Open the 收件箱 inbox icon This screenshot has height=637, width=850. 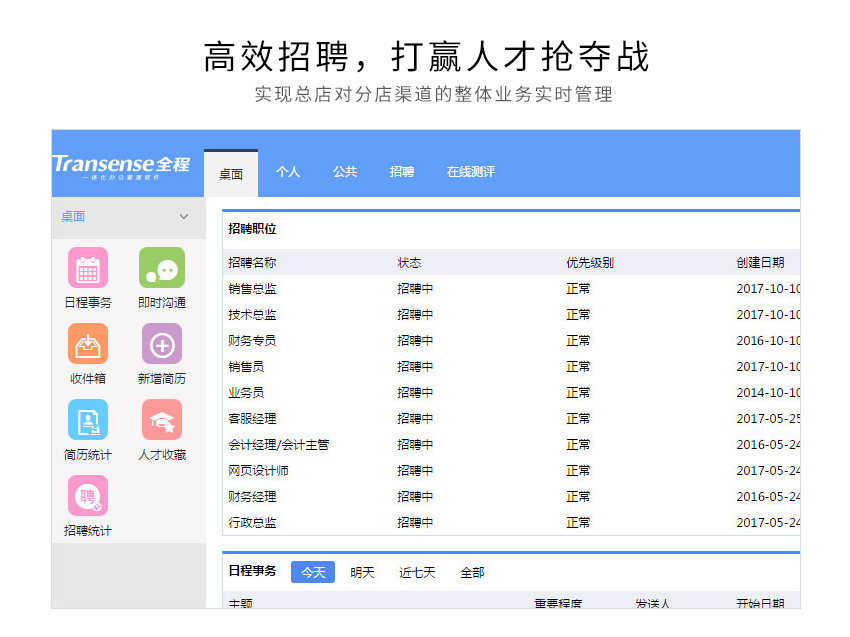88,344
